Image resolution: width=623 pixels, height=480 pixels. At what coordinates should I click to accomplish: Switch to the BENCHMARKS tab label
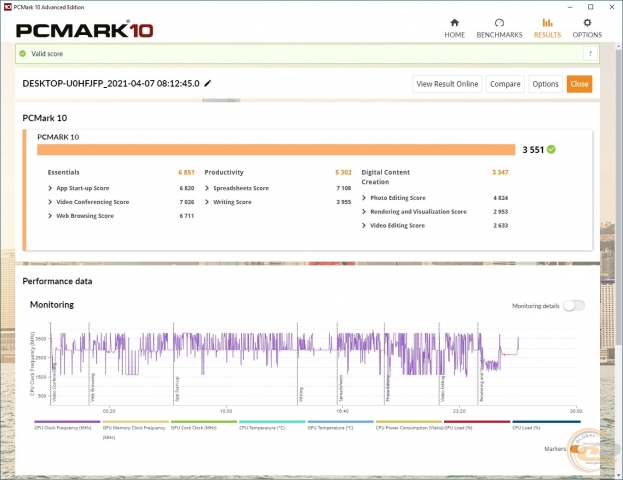tap(499, 35)
